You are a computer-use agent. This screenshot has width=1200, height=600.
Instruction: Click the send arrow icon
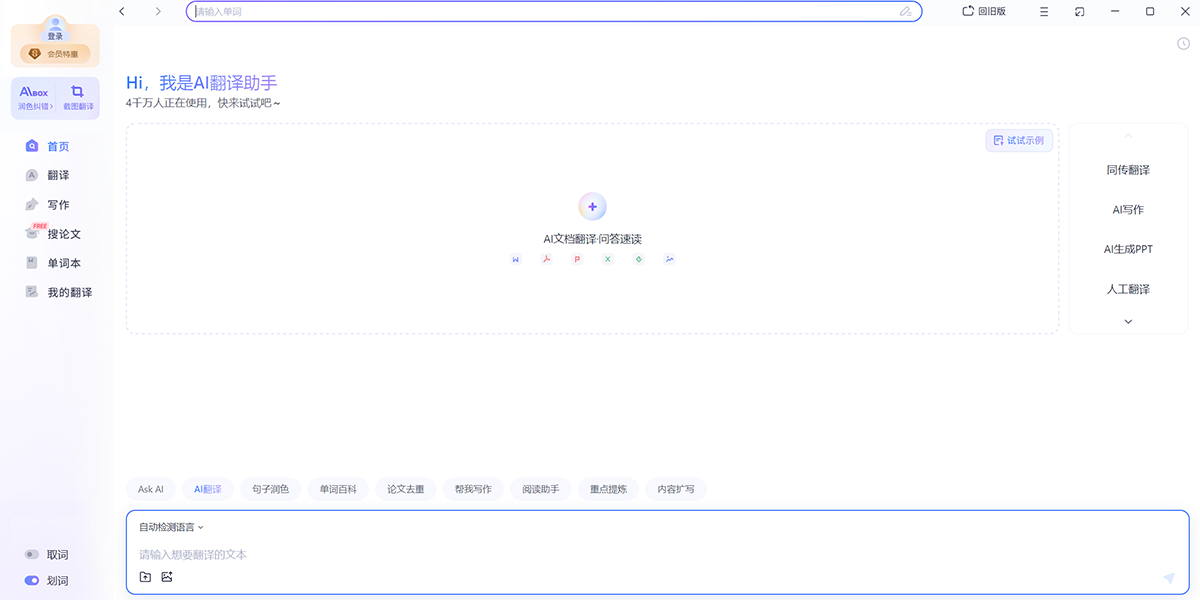1168,578
